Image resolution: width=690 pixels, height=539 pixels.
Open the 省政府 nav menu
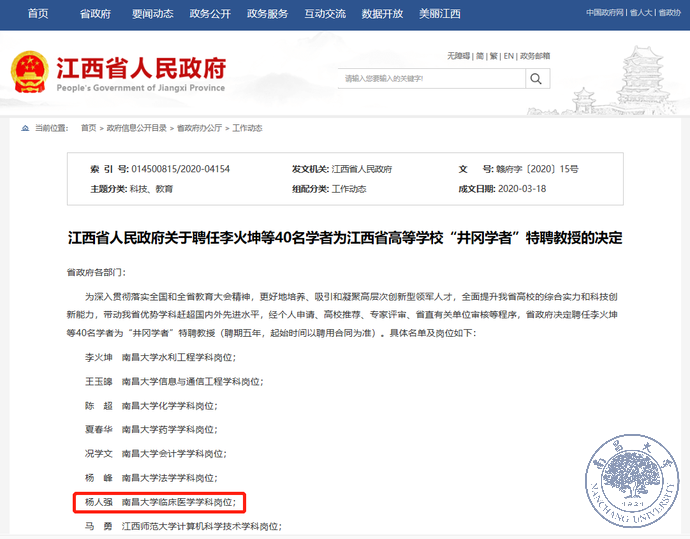pos(95,14)
